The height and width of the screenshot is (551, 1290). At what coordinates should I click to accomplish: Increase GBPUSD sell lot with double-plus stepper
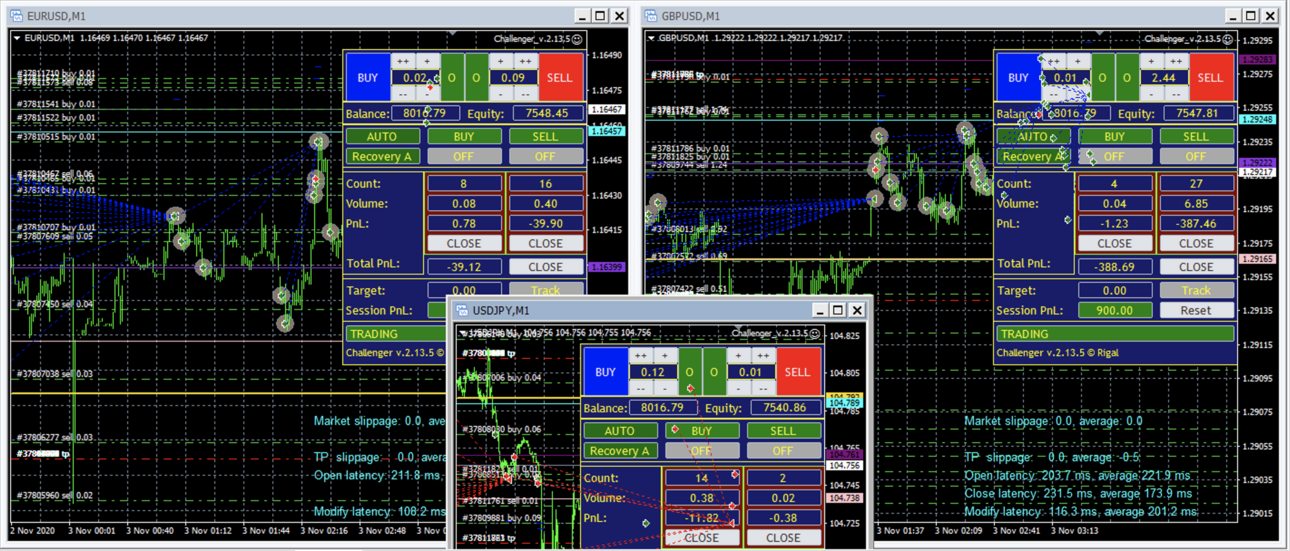(x=1175, y=61)
